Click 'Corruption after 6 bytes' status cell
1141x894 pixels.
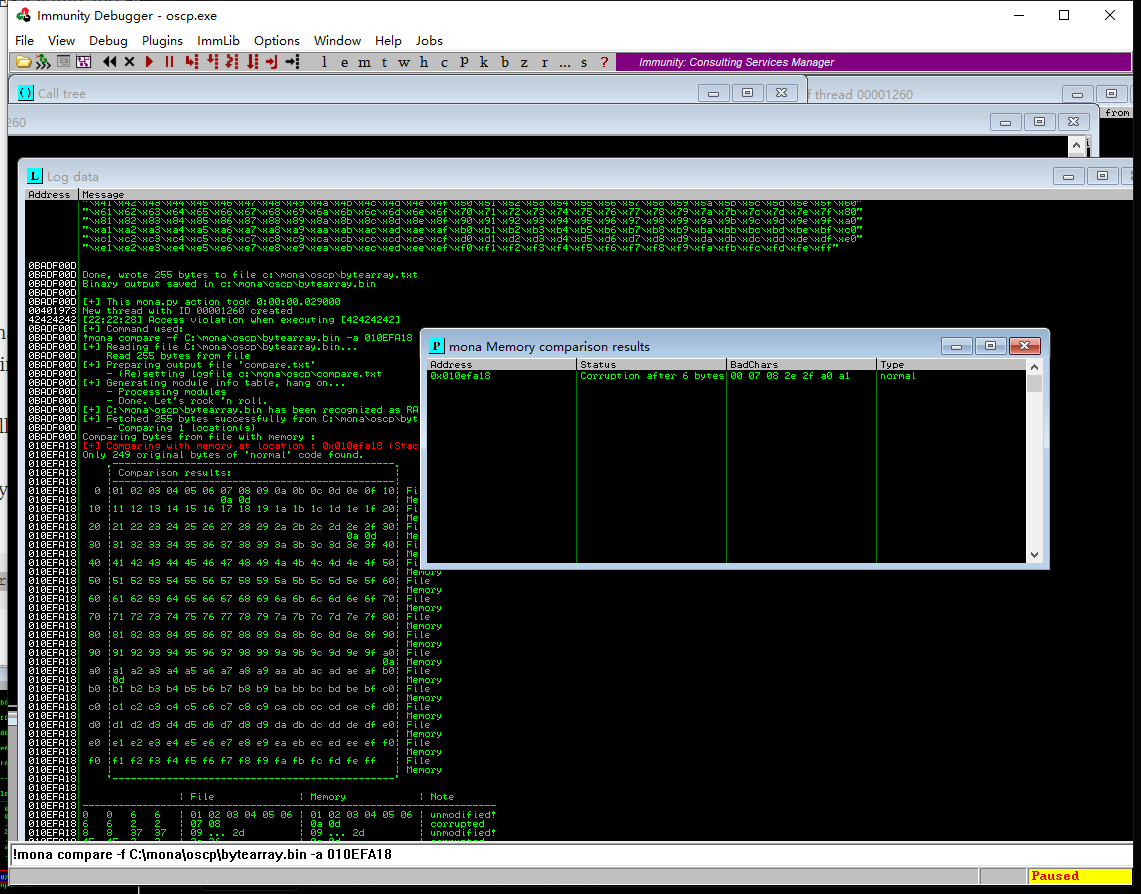pos(652,376)
